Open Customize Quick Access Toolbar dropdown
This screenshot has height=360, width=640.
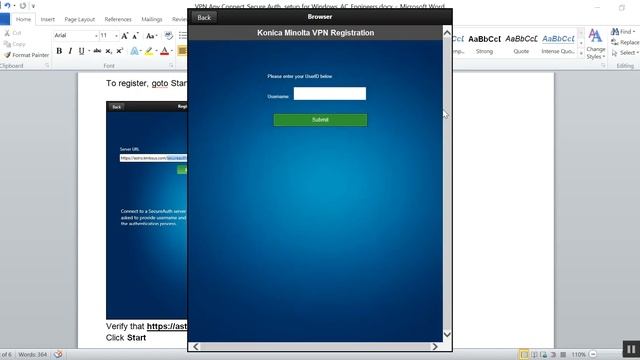pos(33,6)
